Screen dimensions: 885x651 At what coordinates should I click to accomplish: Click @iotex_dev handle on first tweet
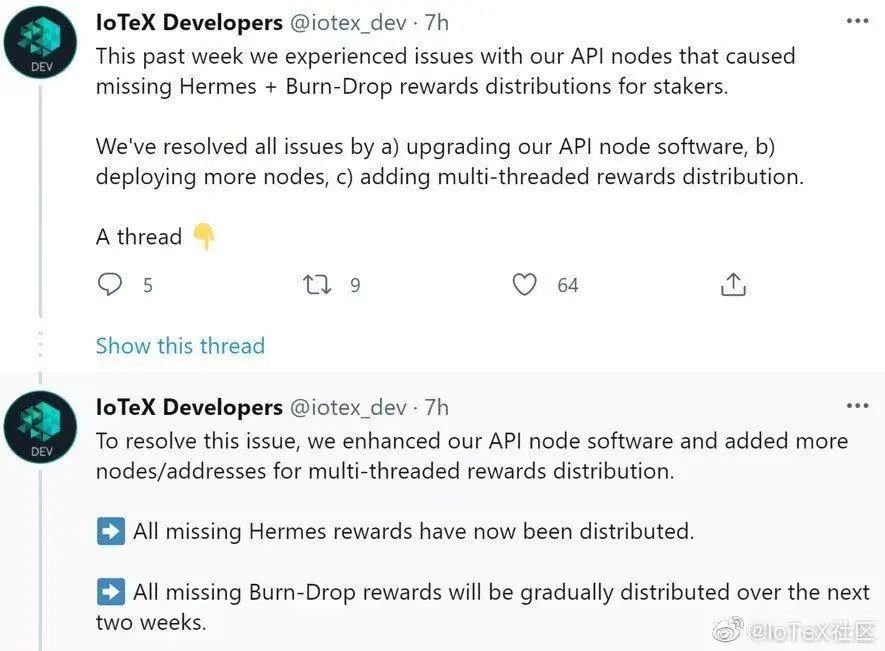pos(348,23)
